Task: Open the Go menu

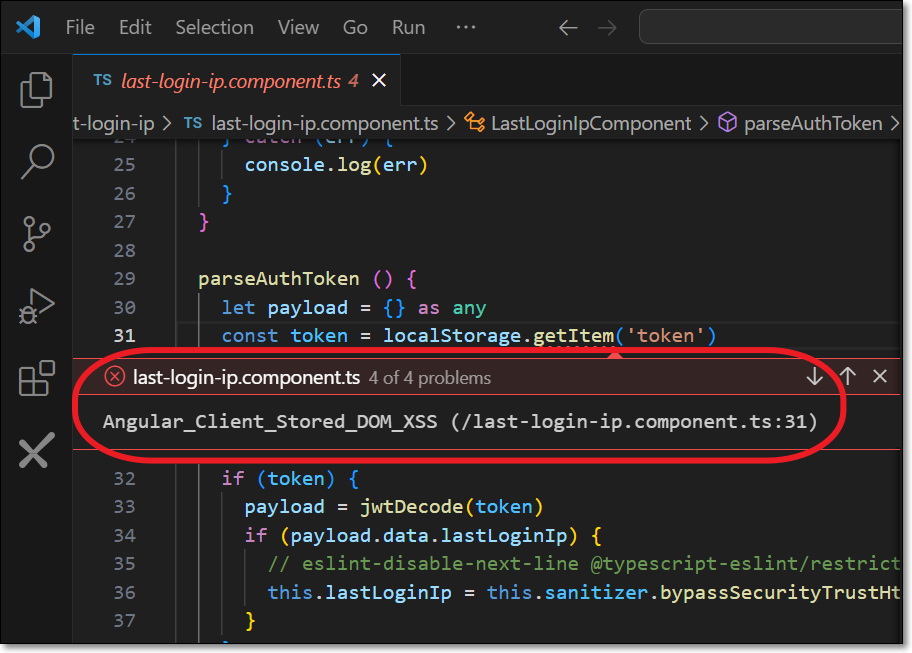Action: click(x=355, y=27)
